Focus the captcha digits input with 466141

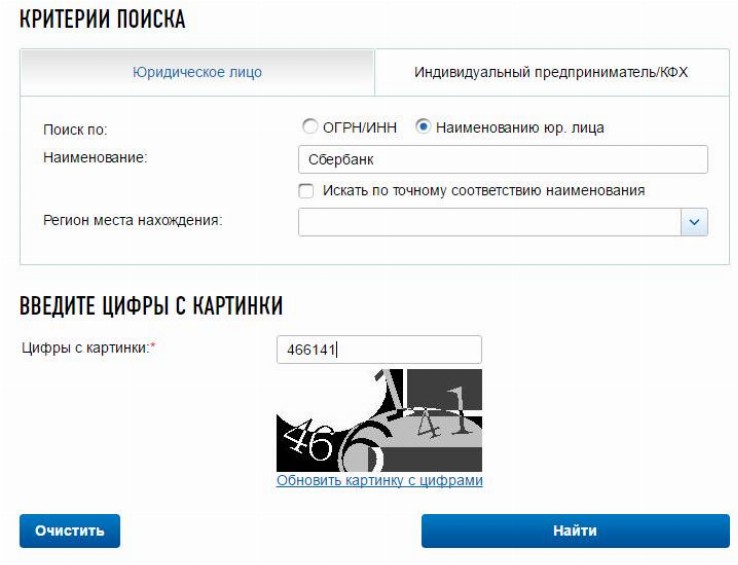coord(379,349)
